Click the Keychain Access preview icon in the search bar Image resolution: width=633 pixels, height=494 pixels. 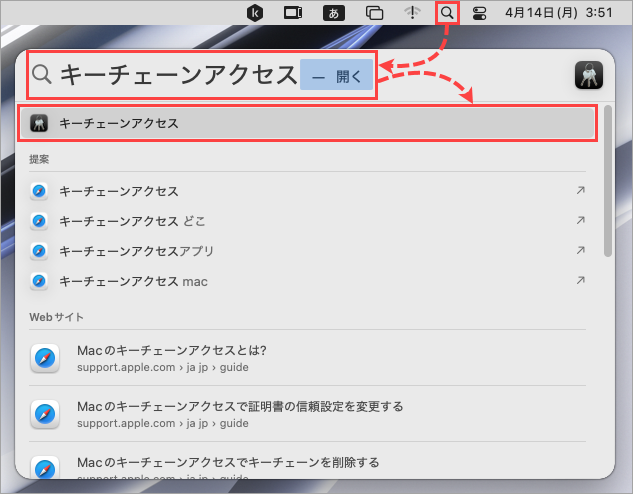point(589,75)
